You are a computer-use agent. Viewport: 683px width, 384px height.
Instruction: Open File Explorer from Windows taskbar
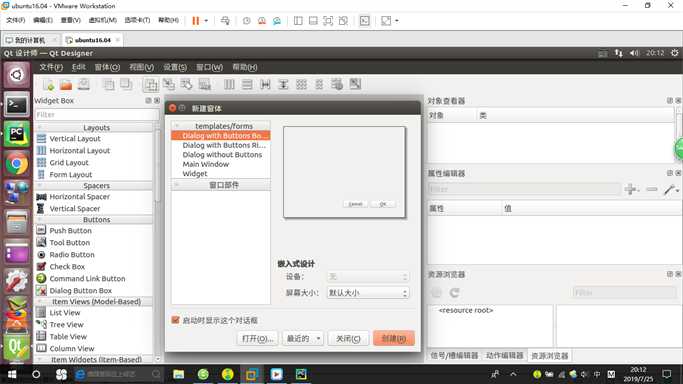(179, 374)
